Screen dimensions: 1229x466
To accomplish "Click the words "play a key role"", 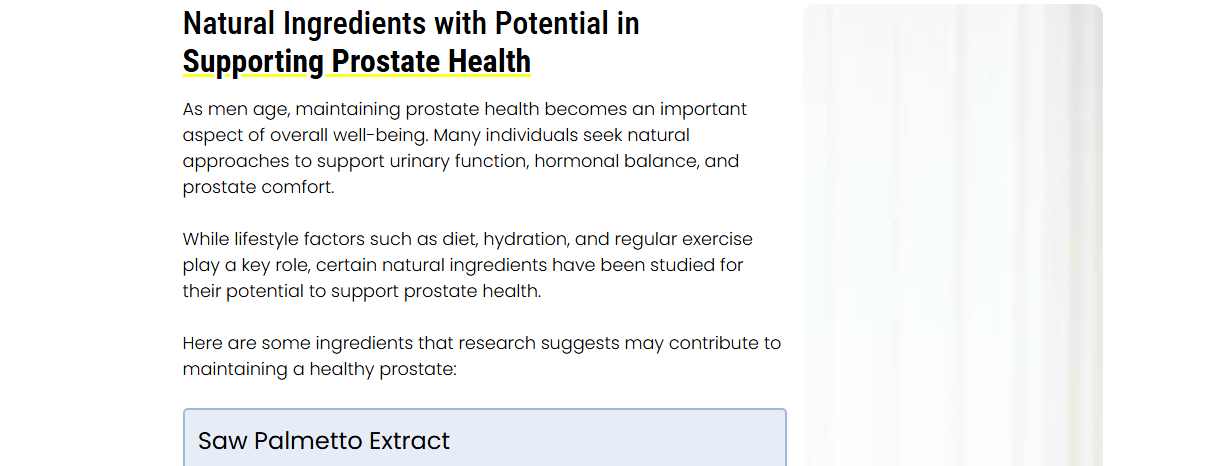I will pyautogui.click(x=248, y=265).
